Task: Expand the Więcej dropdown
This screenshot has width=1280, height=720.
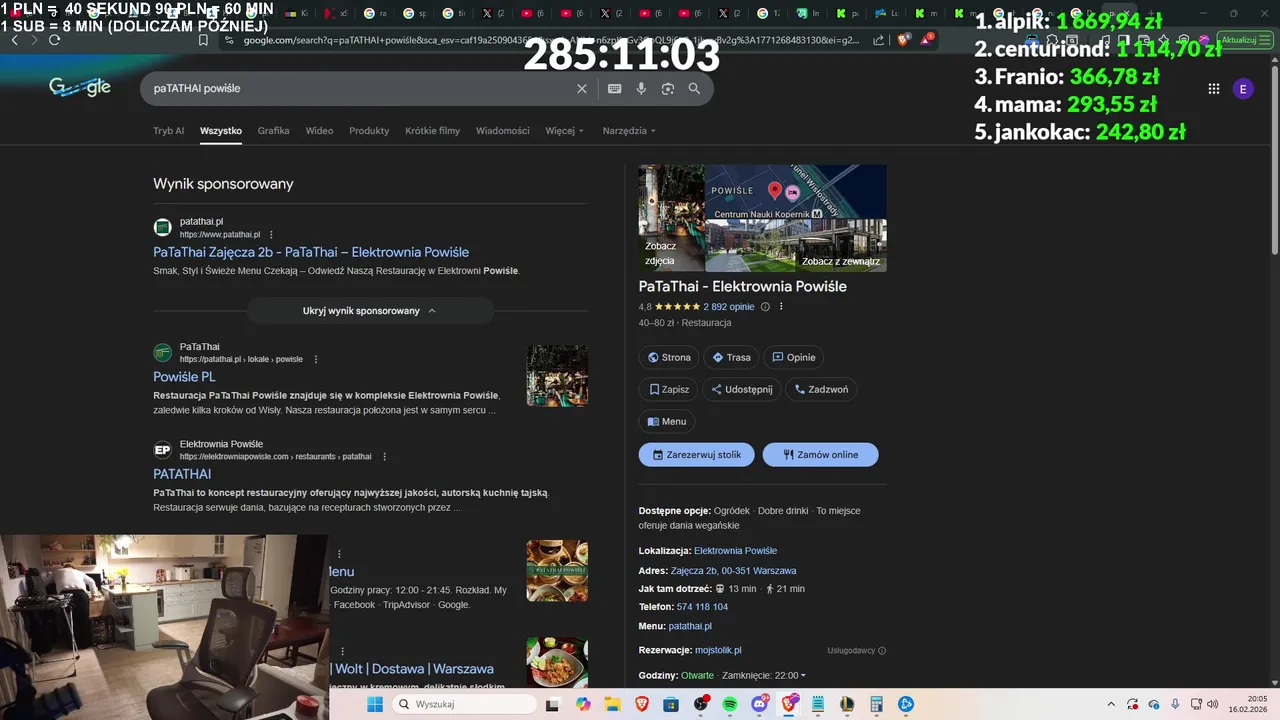Action: [x=564, y=131]
